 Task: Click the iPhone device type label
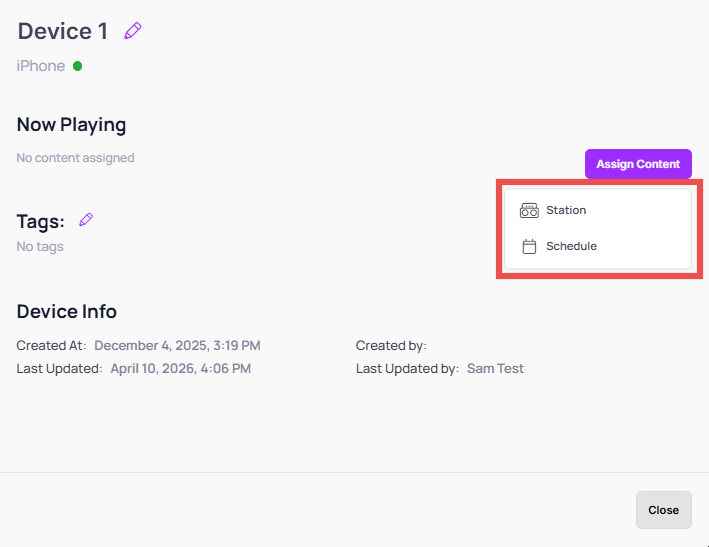click(41, 66)
